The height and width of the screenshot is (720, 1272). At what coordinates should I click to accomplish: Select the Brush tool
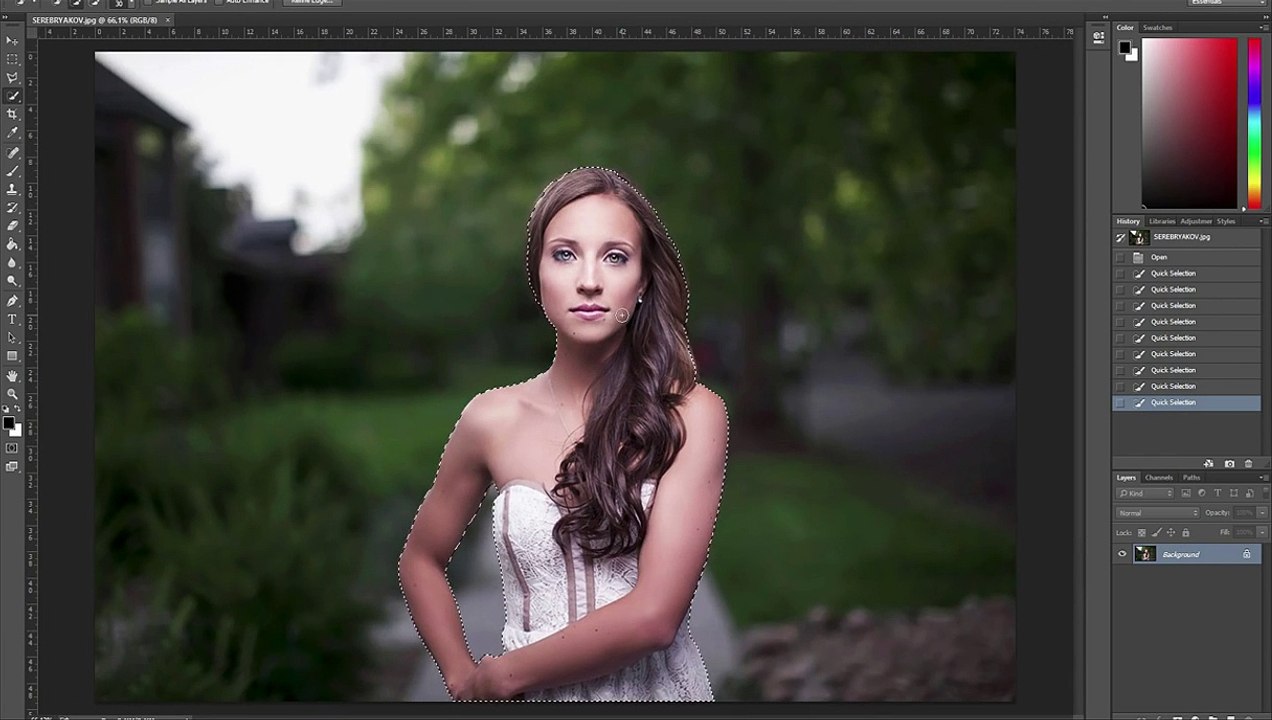pyautogui.click(x=12, y=171)
